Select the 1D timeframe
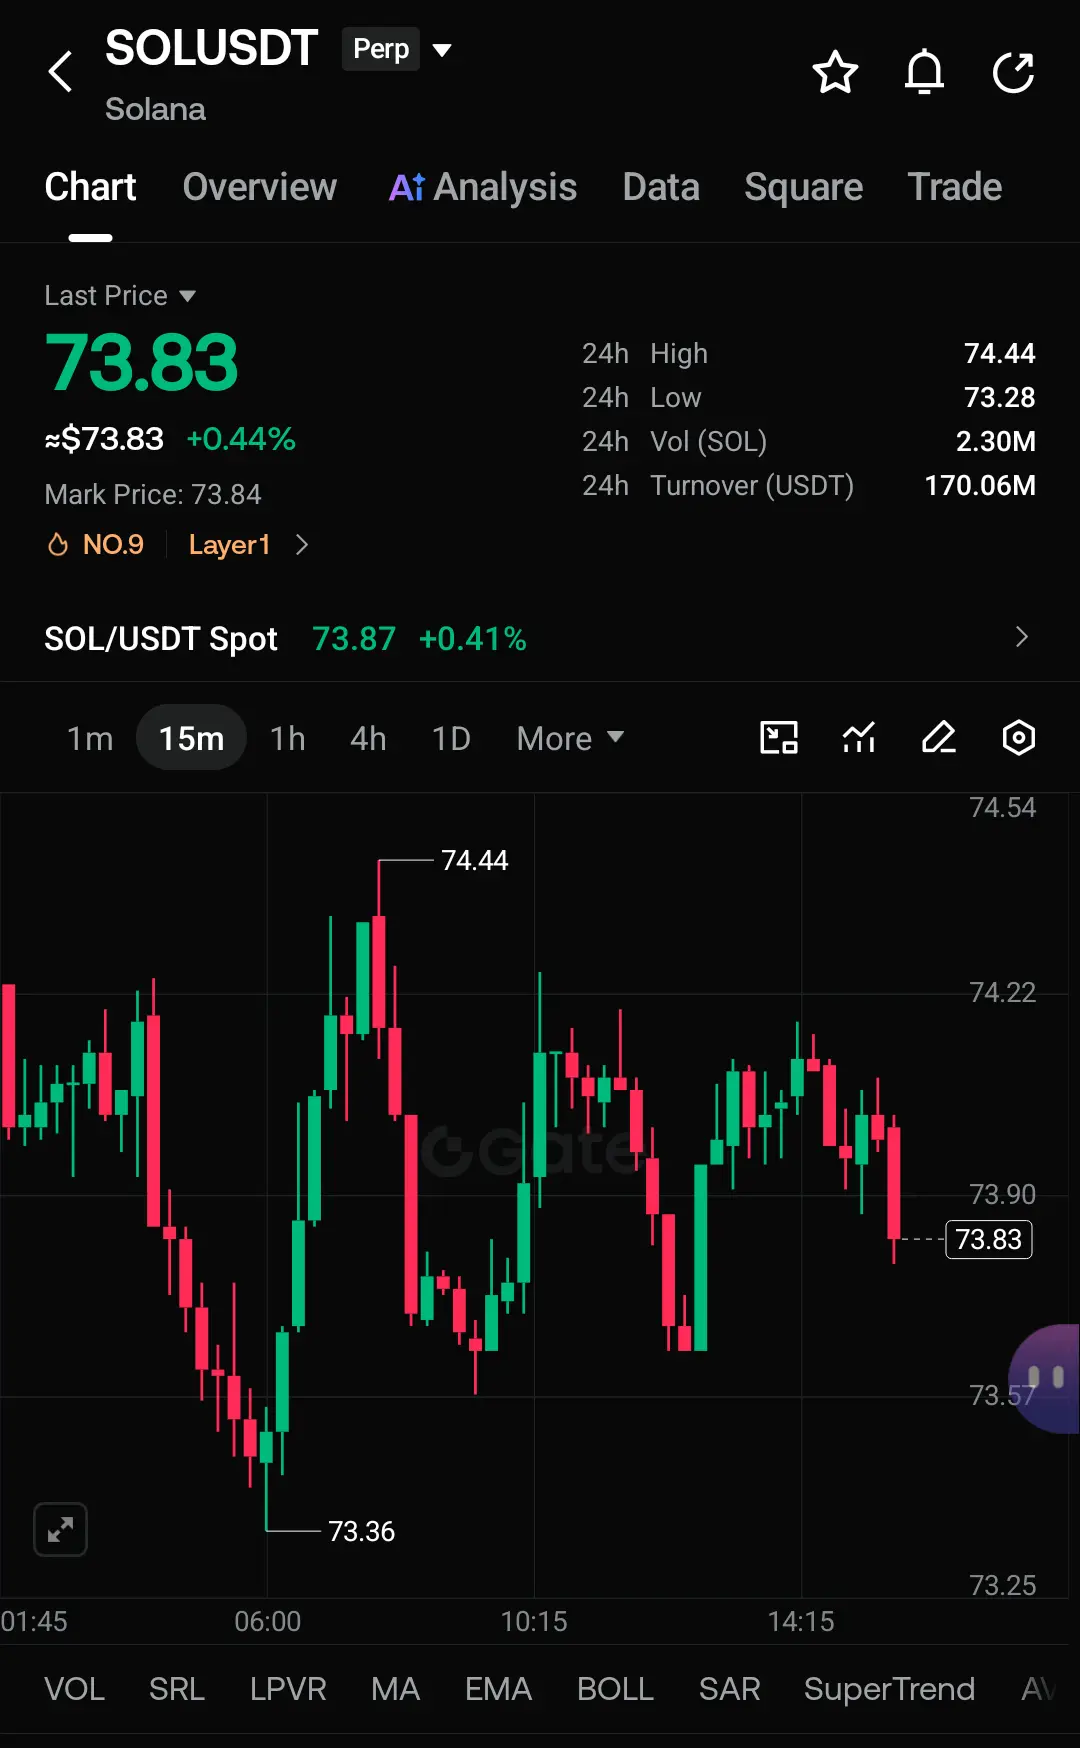The image size is (1080, 1748). (451, 739)
